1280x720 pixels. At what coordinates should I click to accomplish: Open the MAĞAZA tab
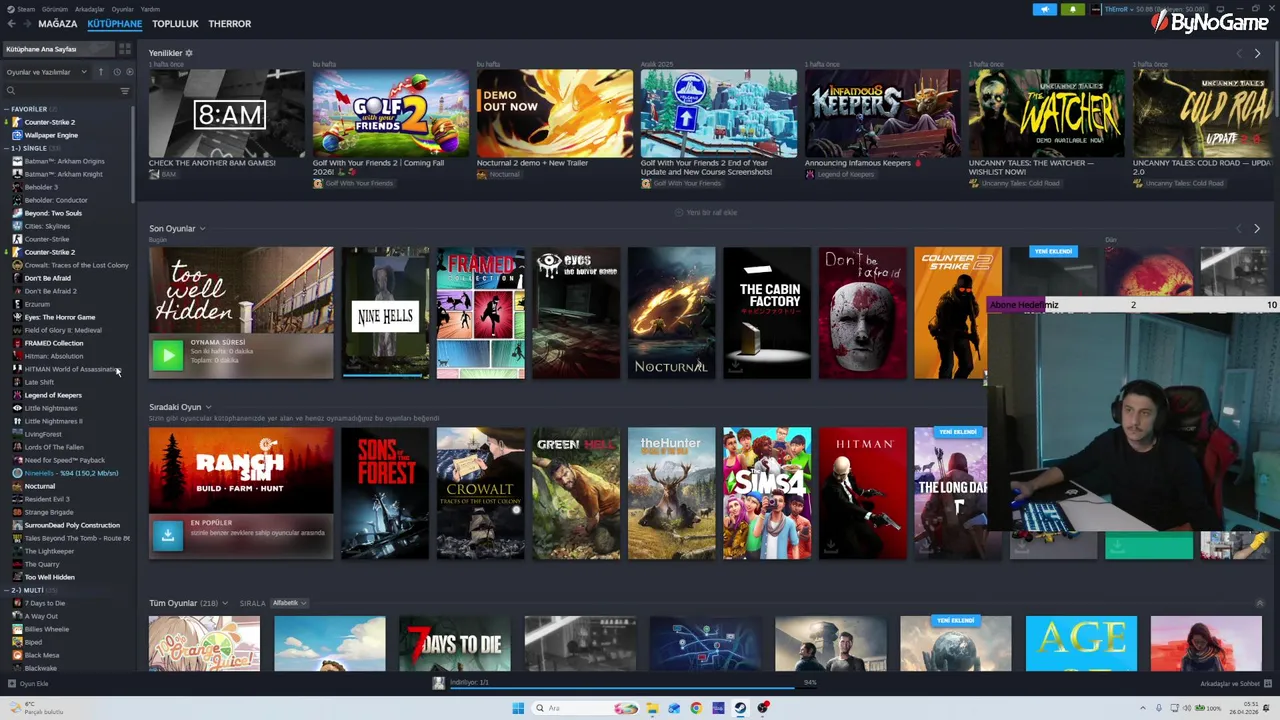click(x=57, y=23)
